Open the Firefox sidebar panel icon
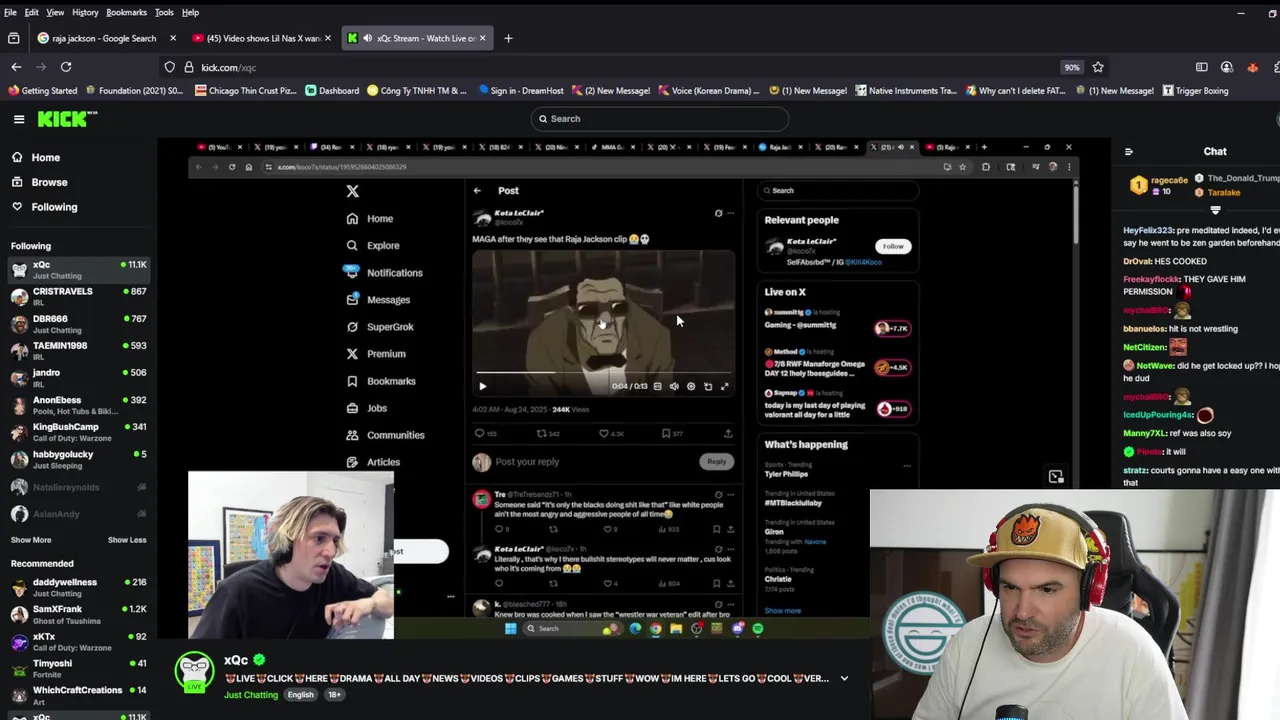 click(1201, 67)
